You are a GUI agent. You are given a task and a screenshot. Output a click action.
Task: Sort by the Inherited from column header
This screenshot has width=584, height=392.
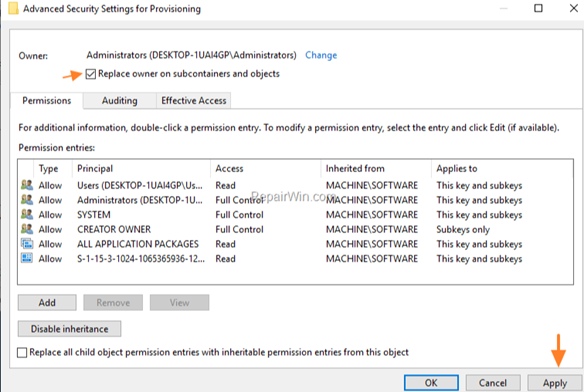[376, 168]
